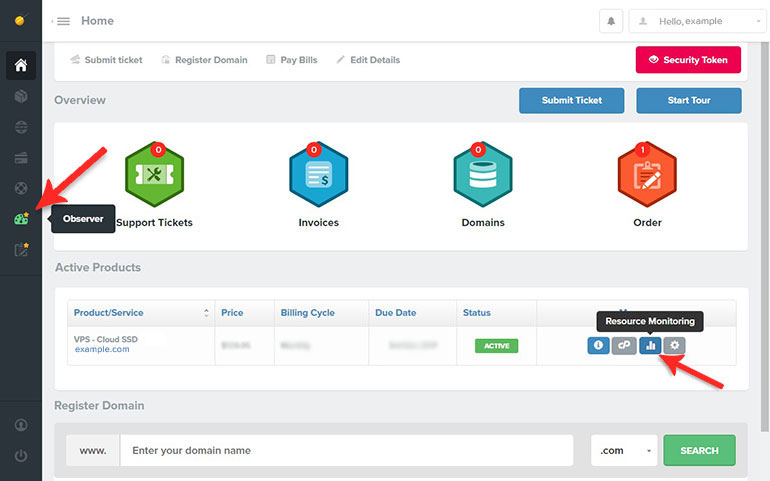Click the Order label under hexagon
770x481 pixels.
tap(647, 223)
